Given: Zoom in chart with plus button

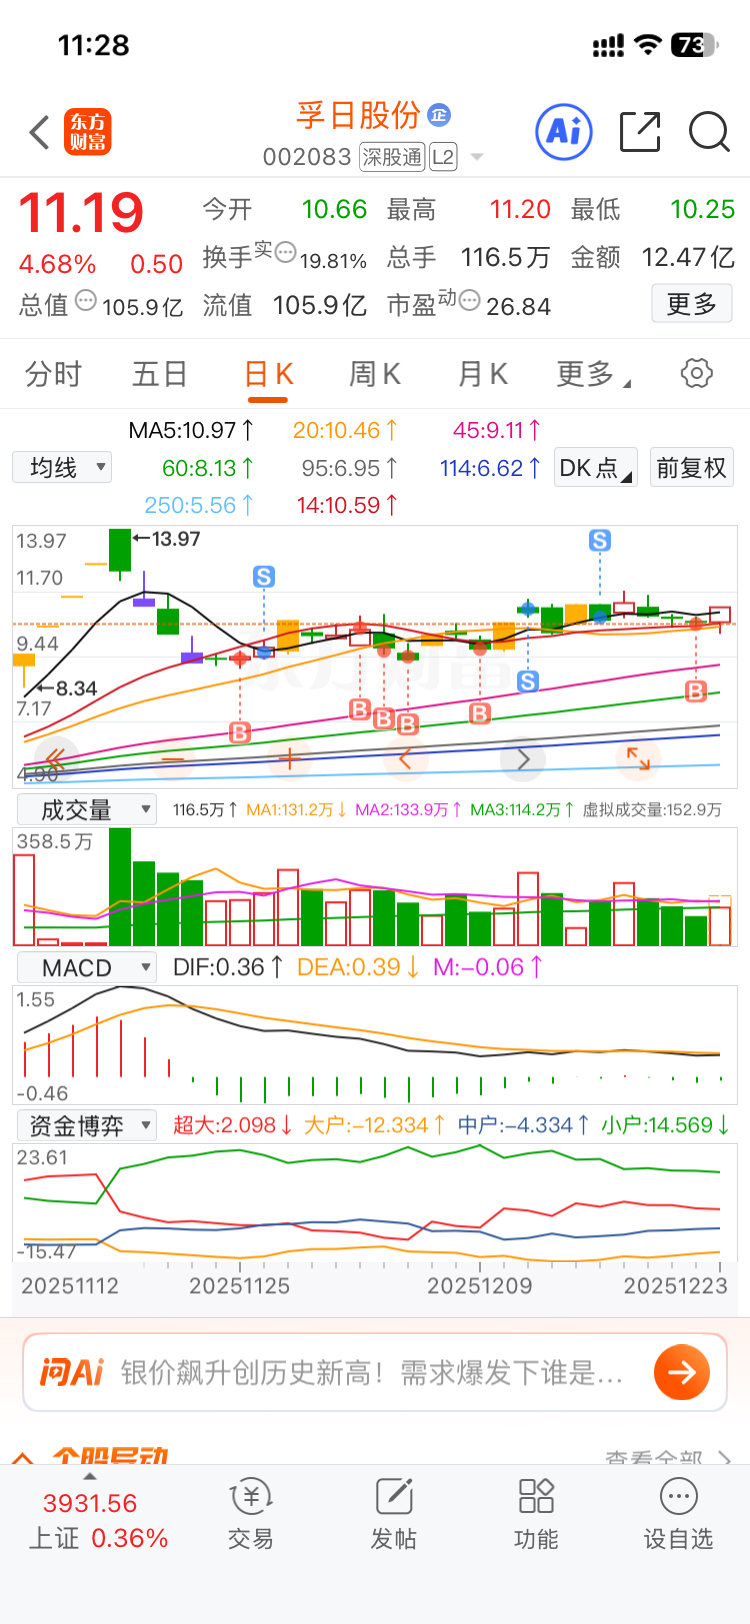Looking at the screenshot, I should (x=289, y=760).
